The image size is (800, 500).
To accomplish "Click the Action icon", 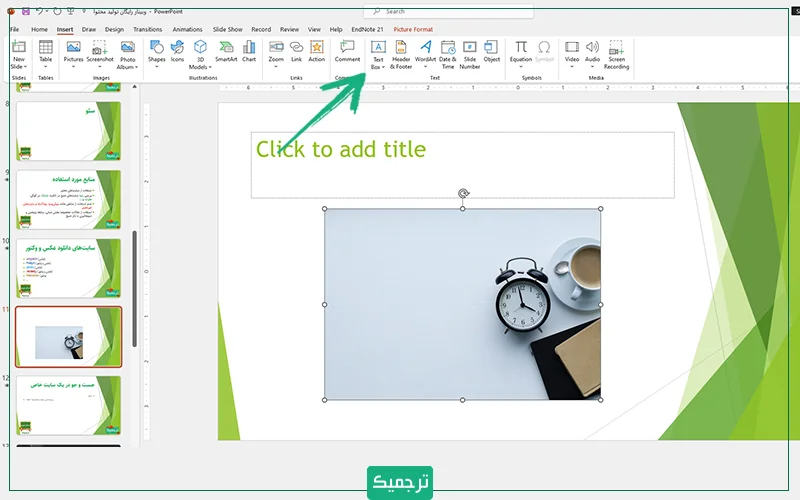I will pos(317,47).
